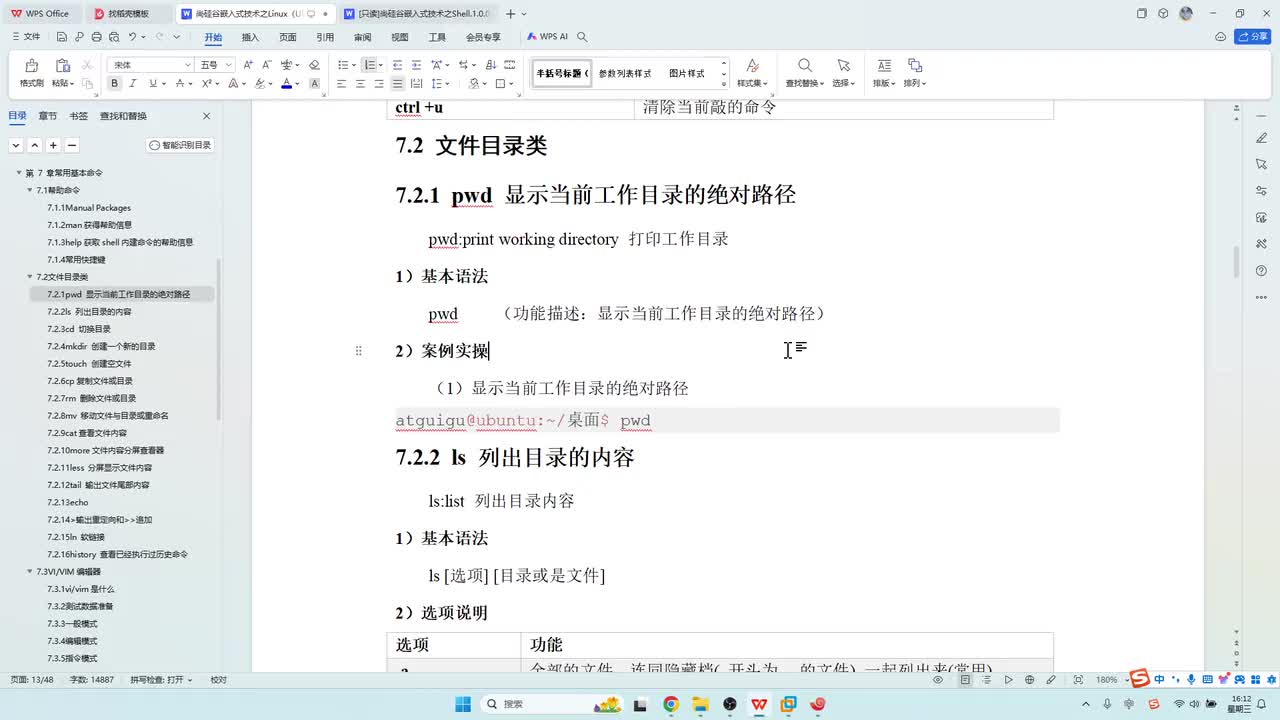The width and height of the screenshot is (1280, 720).
Task: Click the Paste (粘贴) clipboard icon
Action: [61, 66]
